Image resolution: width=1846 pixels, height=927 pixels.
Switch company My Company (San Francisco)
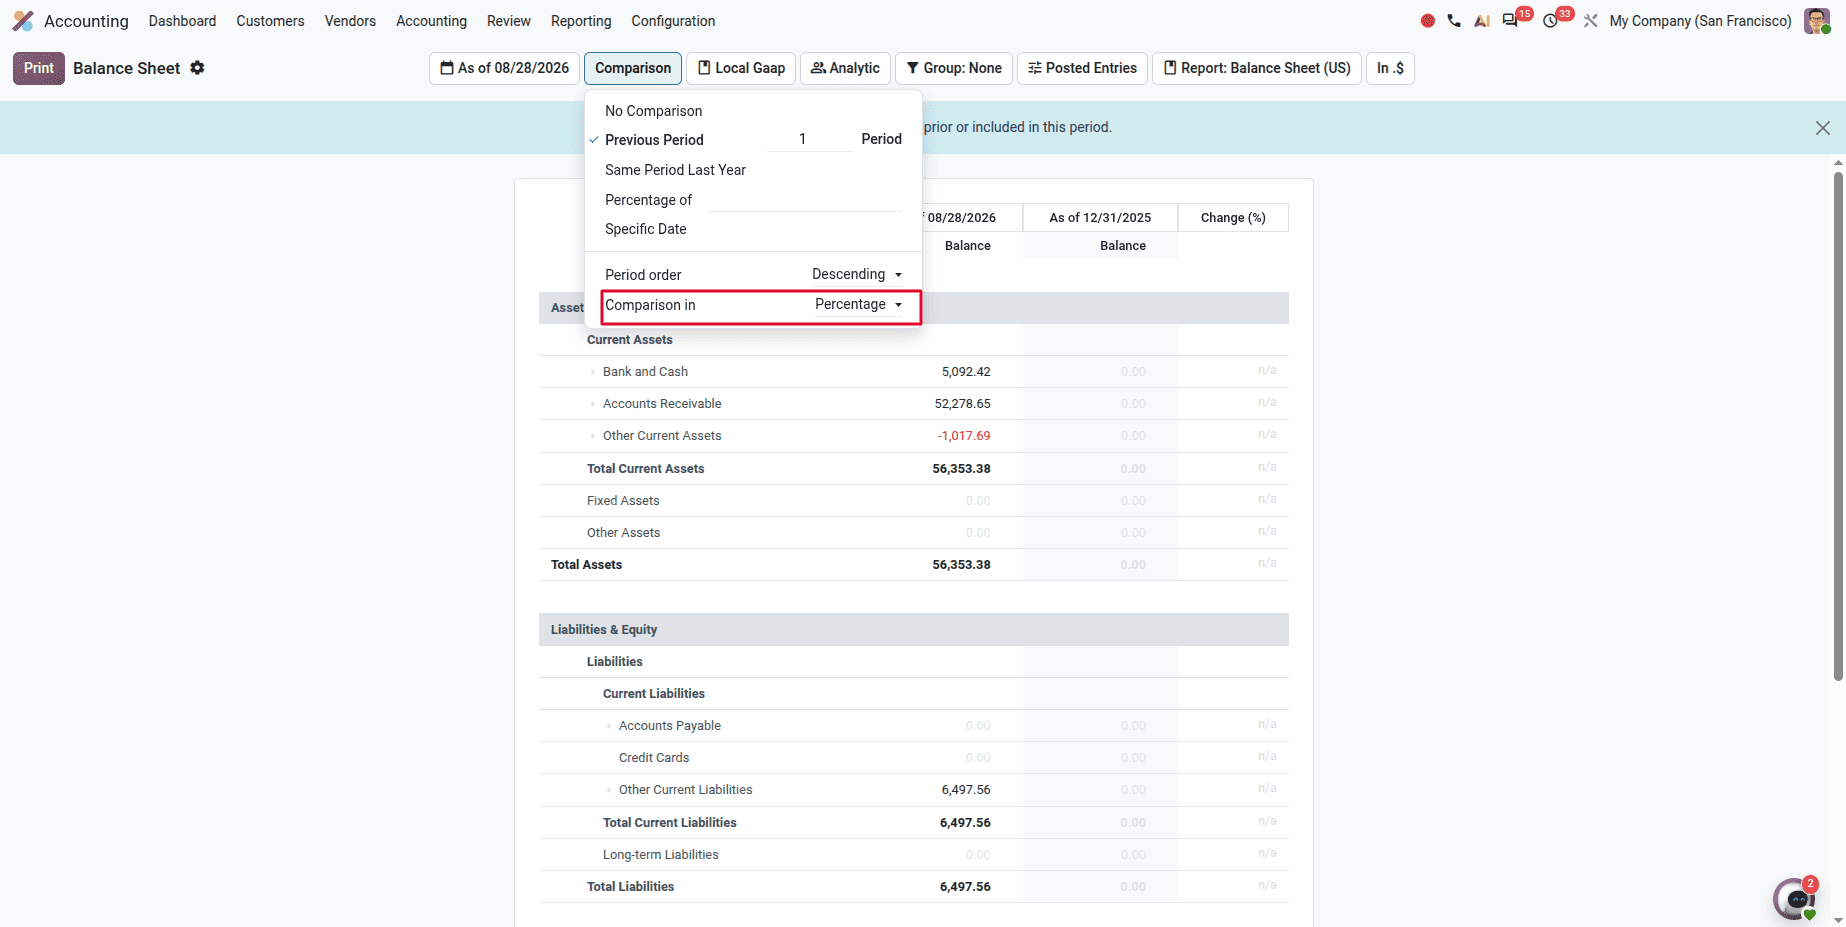[x=1700, y=21]
